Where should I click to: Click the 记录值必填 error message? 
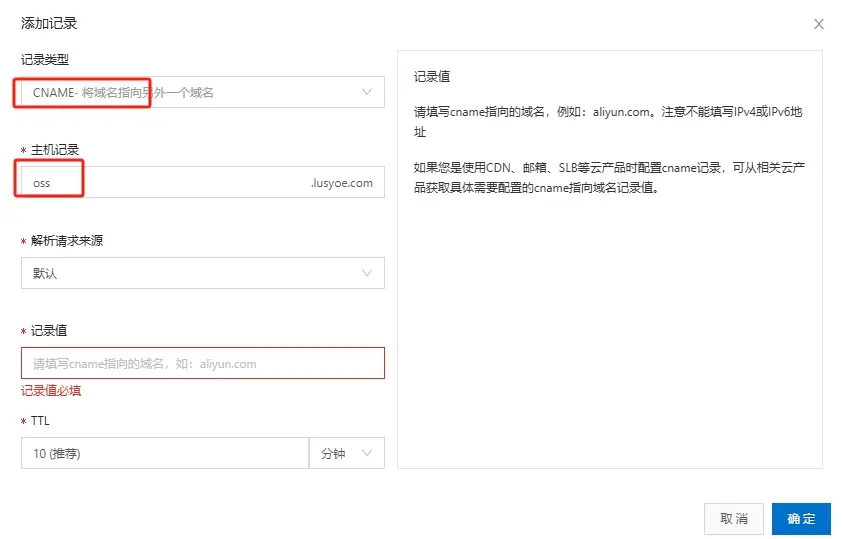(x=51, y=391)
